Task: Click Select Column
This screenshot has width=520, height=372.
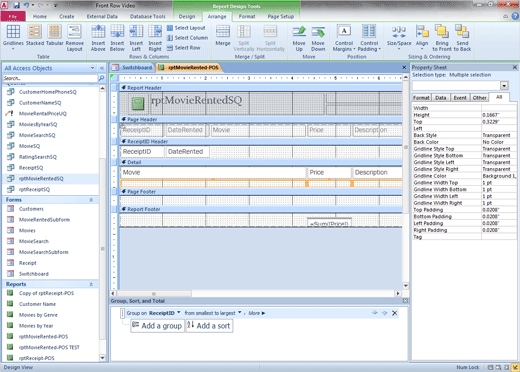Action: click(187, 38)
